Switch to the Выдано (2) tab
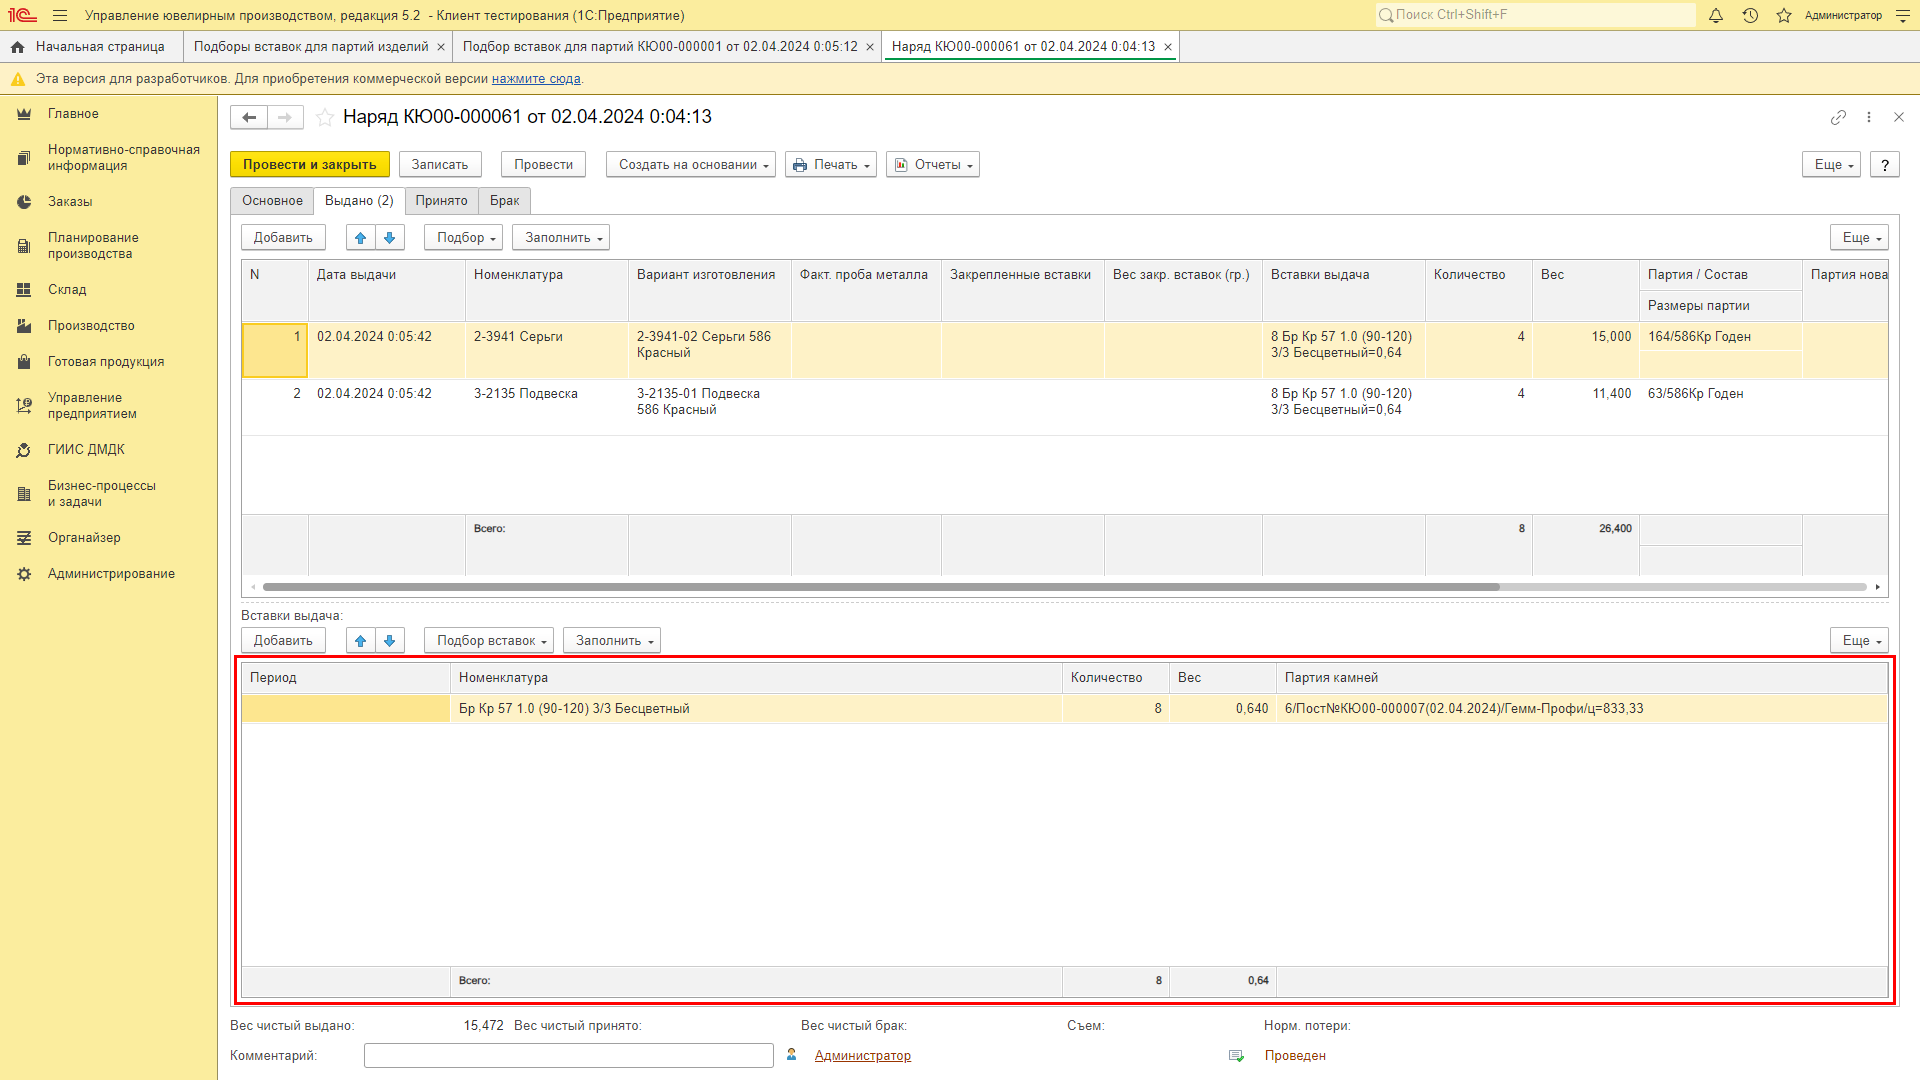1920x1080 pixels. [x=359, y=201]
